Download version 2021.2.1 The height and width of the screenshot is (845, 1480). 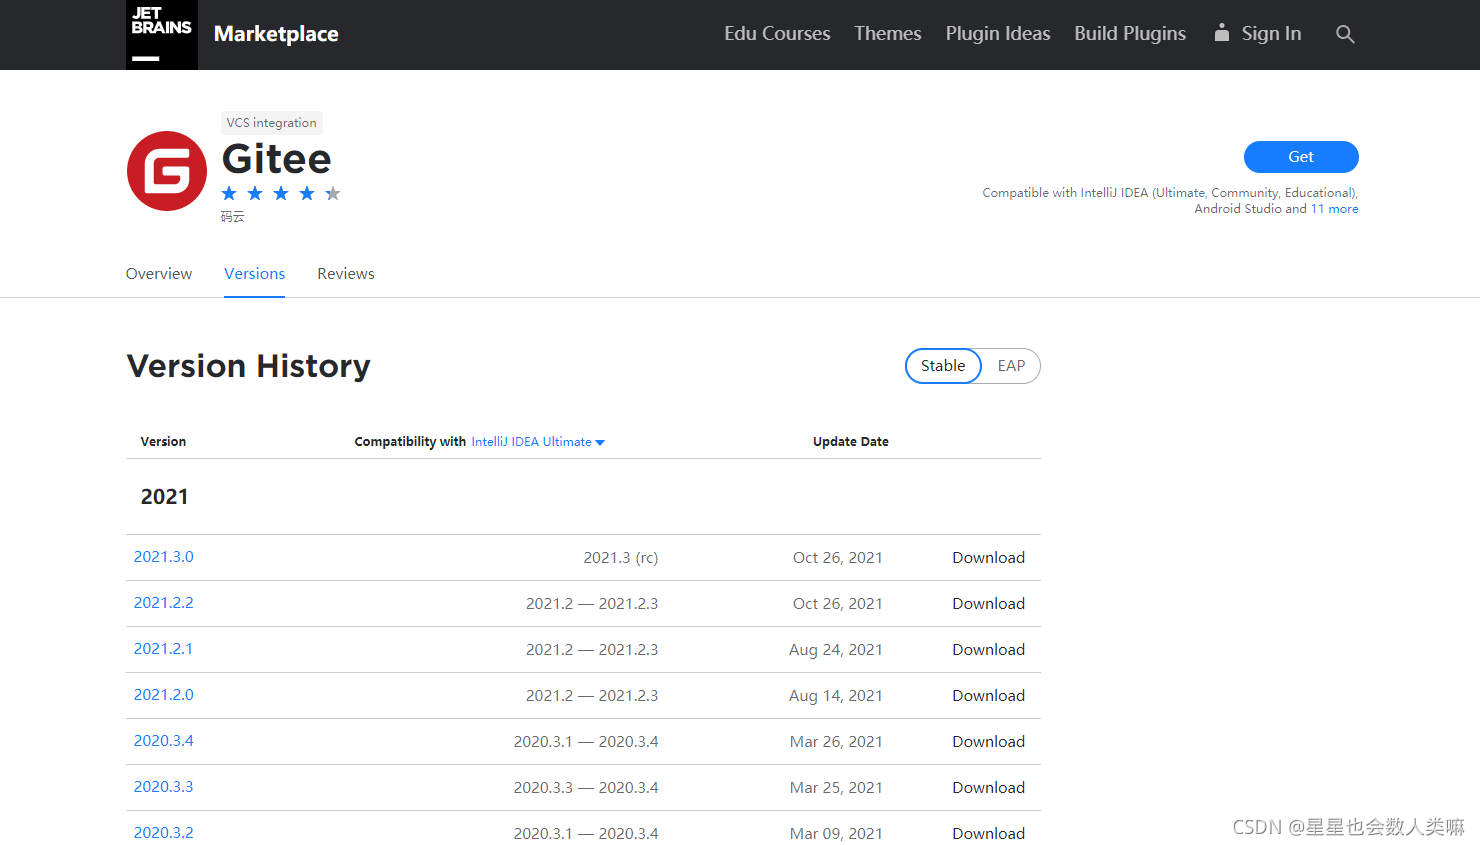(988, 650)
